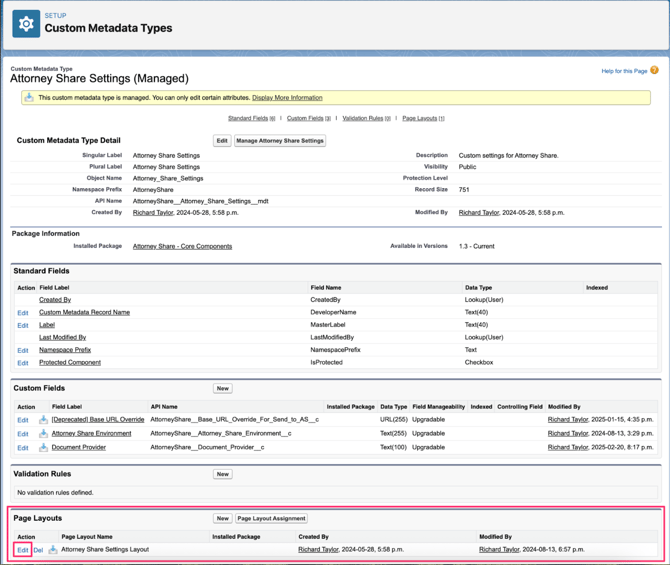This screenshot has width=670, height=565.
Task: Open Display More Information link
Action: (x=287, y=98)
